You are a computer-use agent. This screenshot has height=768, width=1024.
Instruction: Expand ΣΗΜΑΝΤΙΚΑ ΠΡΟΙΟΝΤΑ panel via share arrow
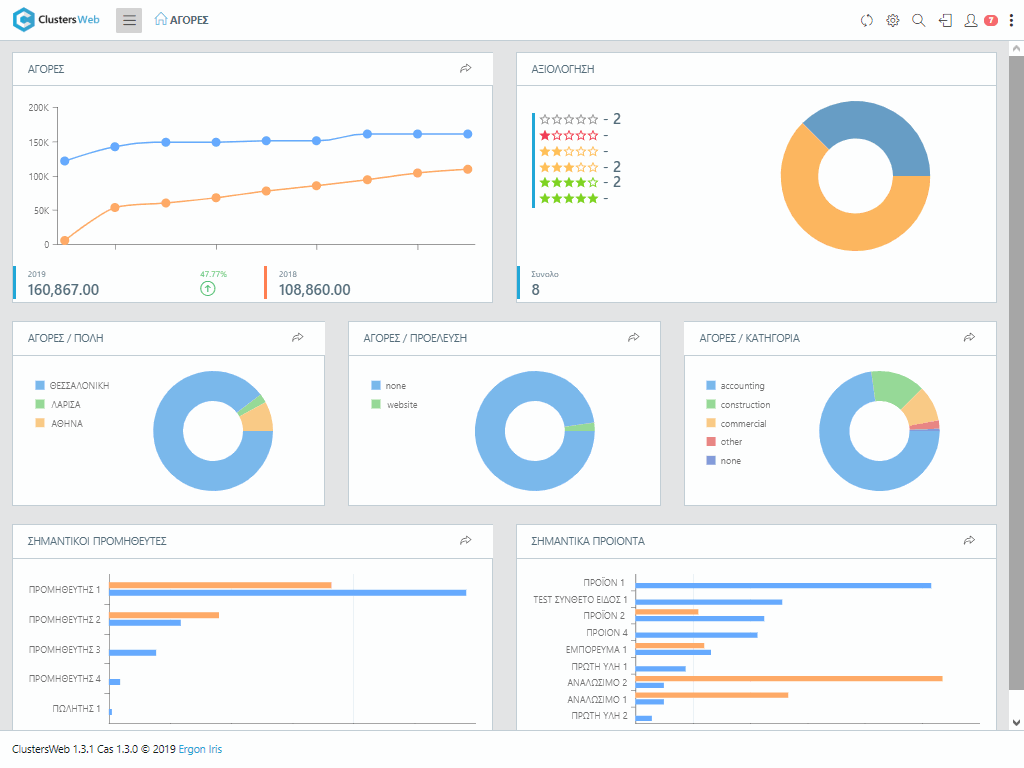tap(969, 541)
